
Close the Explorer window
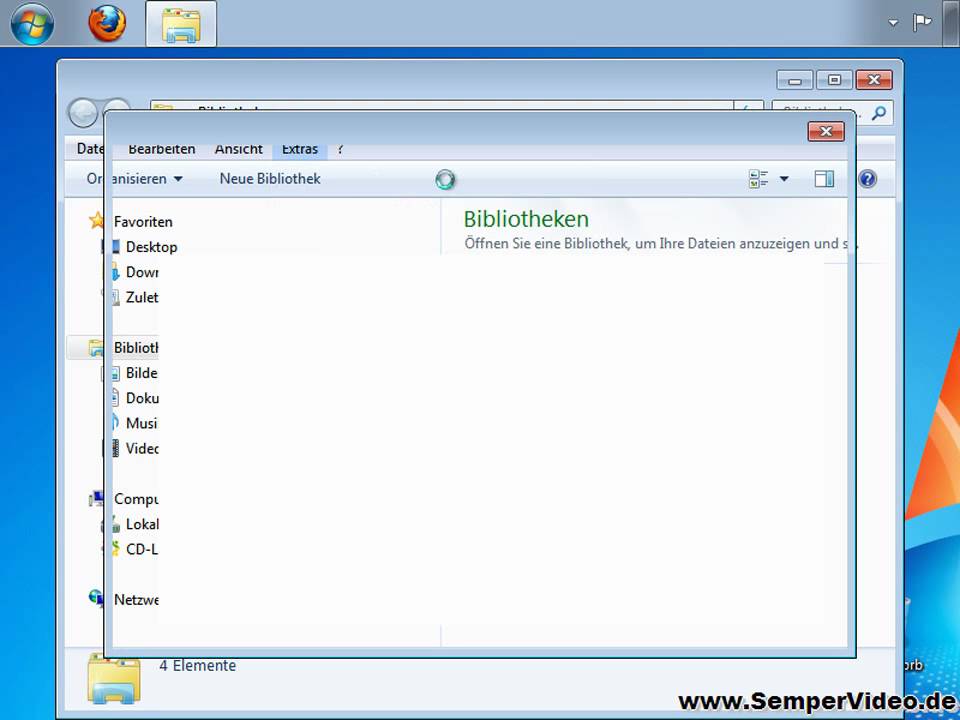pos(874,80)
